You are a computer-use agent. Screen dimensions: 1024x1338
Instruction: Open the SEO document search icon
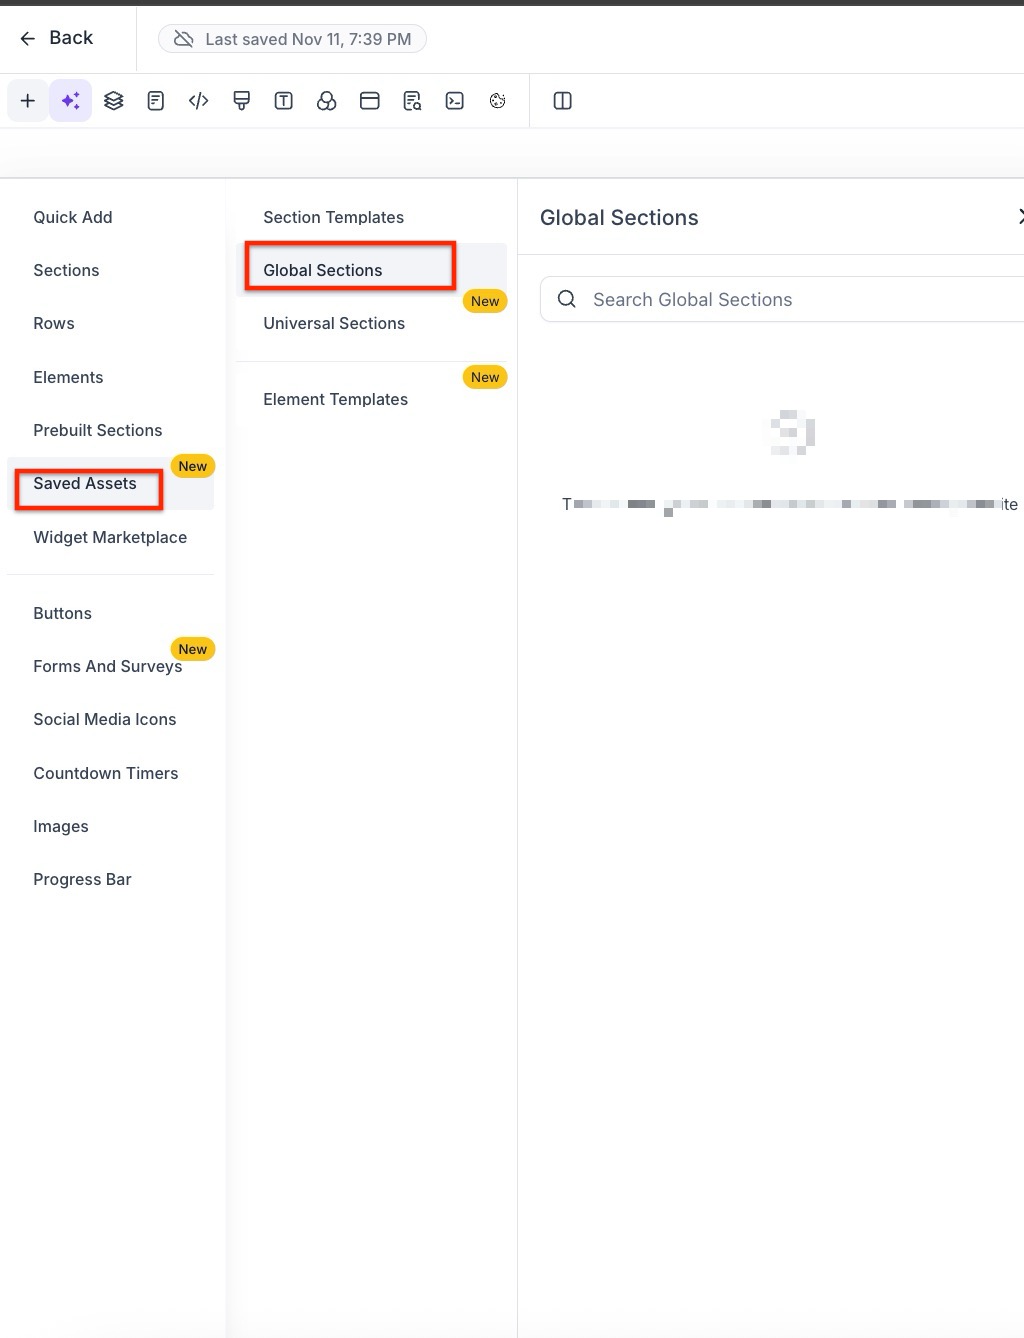[x=412, y=101]
